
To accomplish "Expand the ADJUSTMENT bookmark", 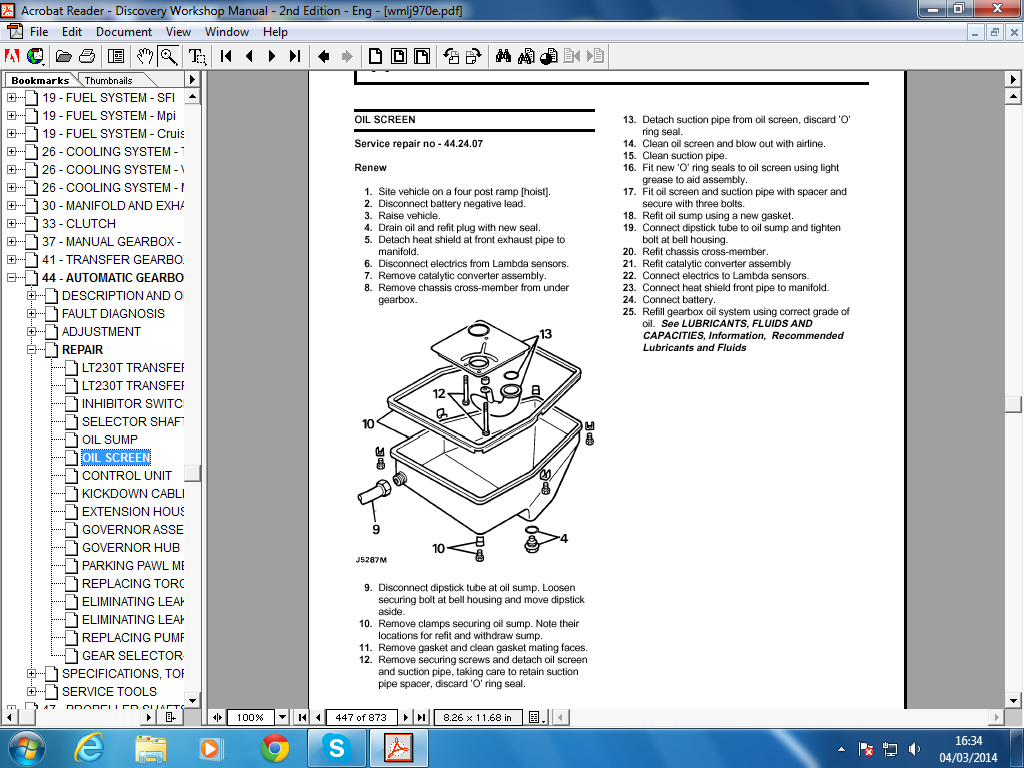I will tap(31, 332).
